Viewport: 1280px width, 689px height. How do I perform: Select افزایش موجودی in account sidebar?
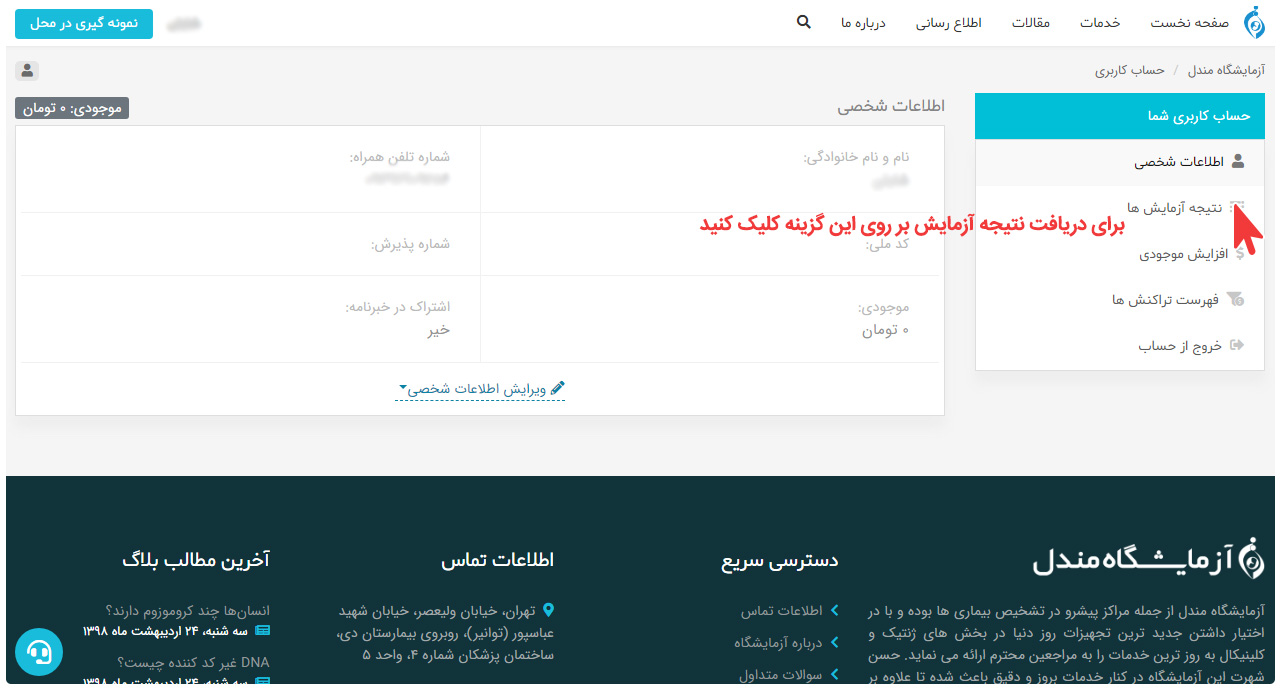1120,254
